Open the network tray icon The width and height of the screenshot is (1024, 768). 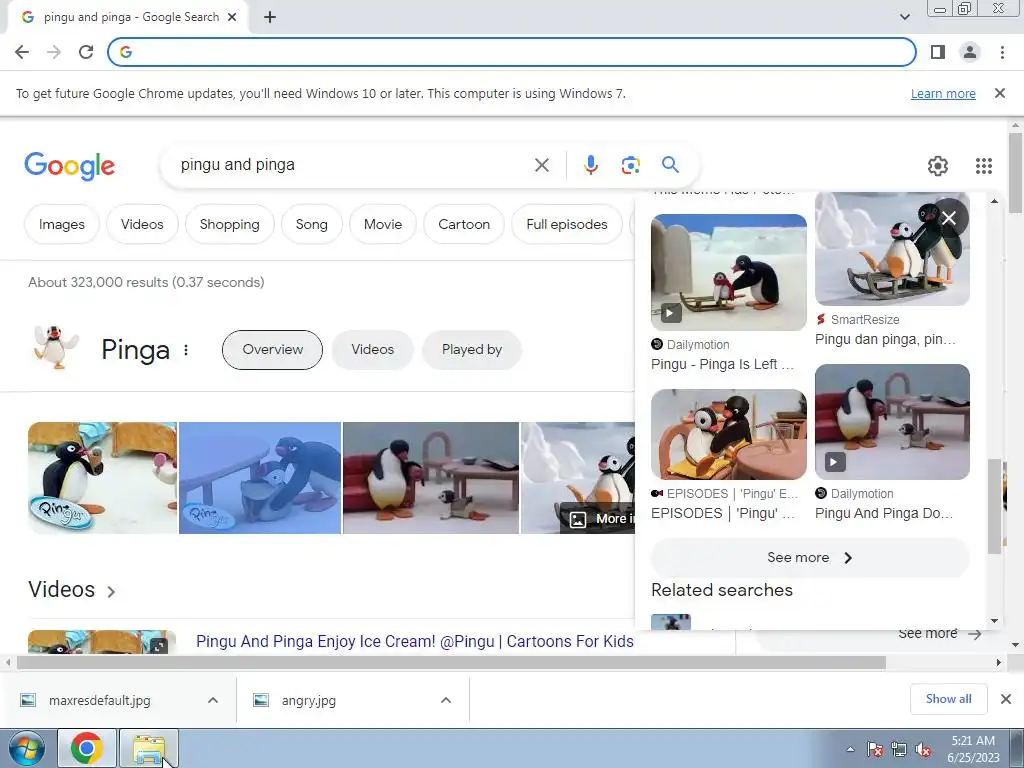click(899, 749)
